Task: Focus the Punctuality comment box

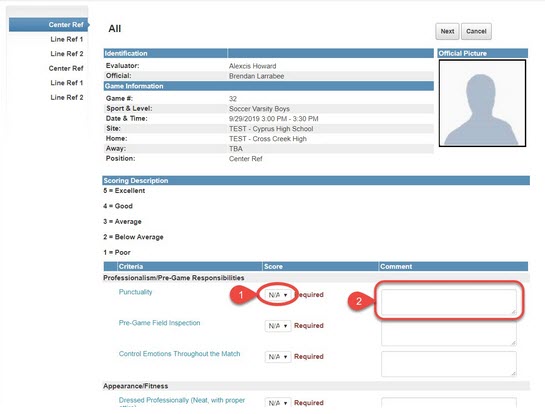Action: (x=449, y=302)
